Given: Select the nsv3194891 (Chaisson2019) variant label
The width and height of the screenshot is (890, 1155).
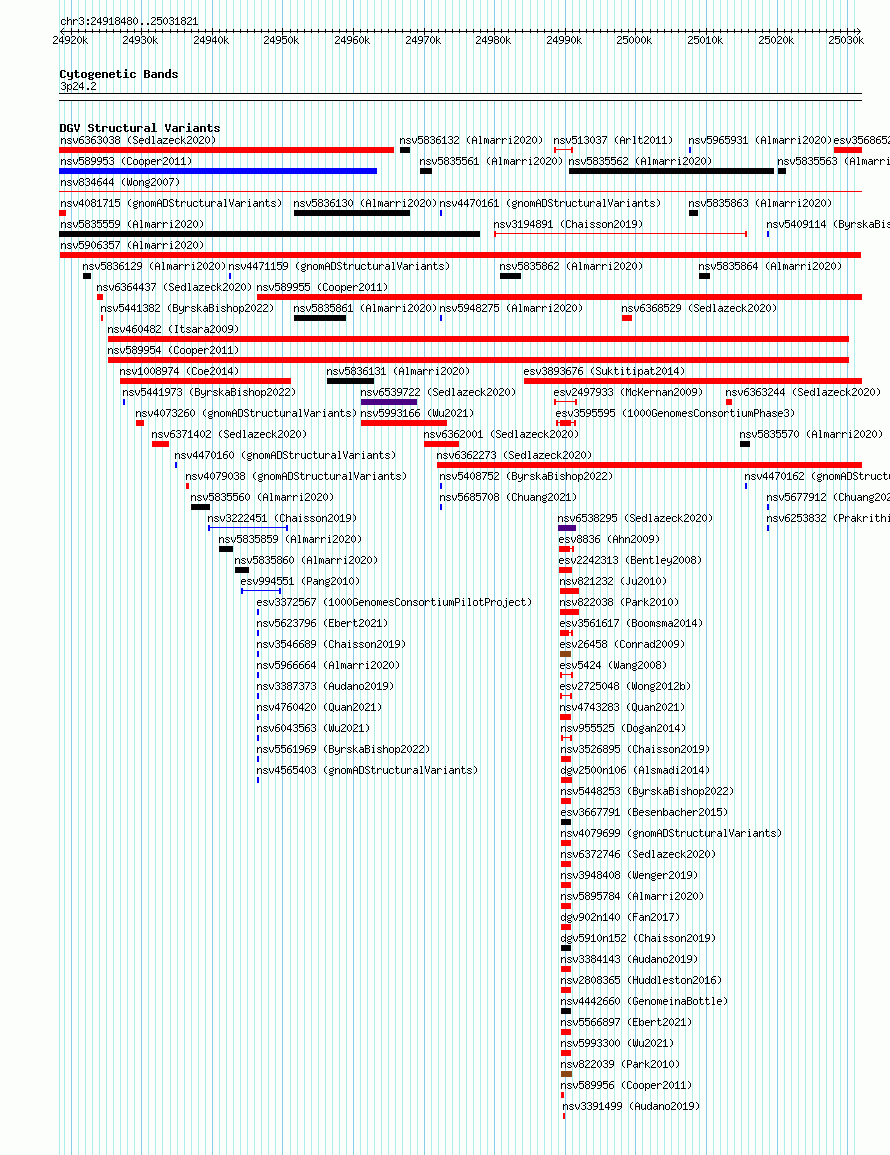Looking at the screenshot, I should (x=568, y=224).
